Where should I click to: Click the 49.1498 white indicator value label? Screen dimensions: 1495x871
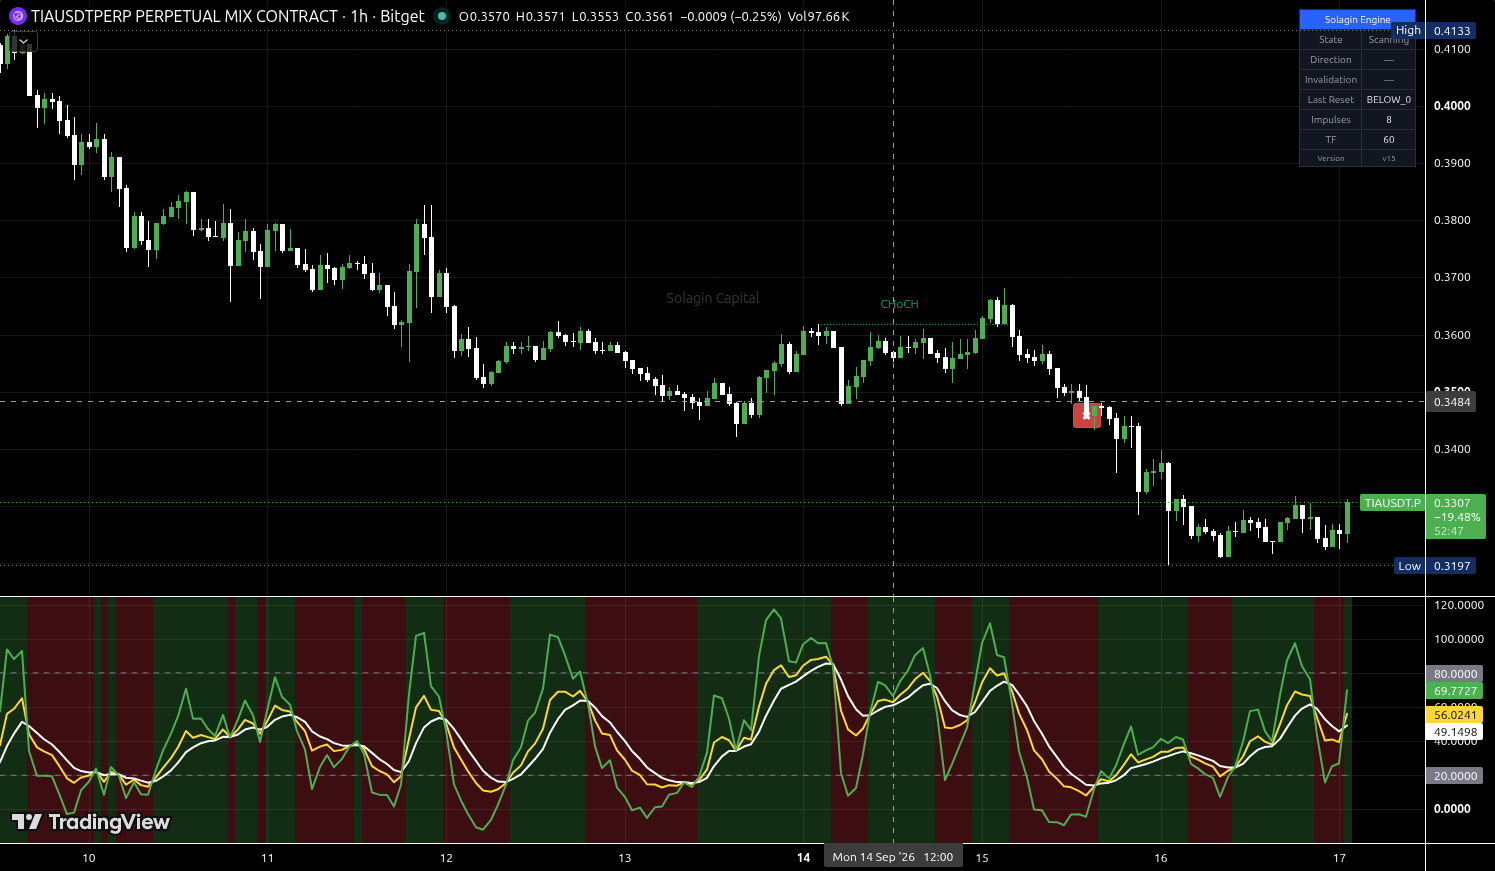1455,732
